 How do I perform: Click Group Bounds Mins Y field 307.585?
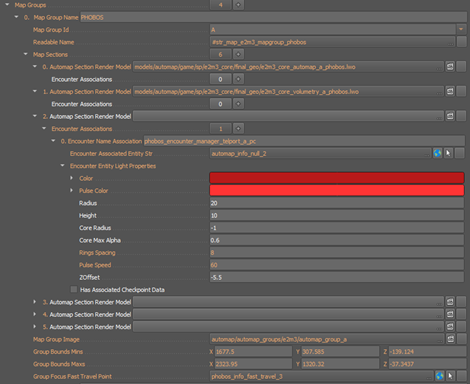click(340, 352)
